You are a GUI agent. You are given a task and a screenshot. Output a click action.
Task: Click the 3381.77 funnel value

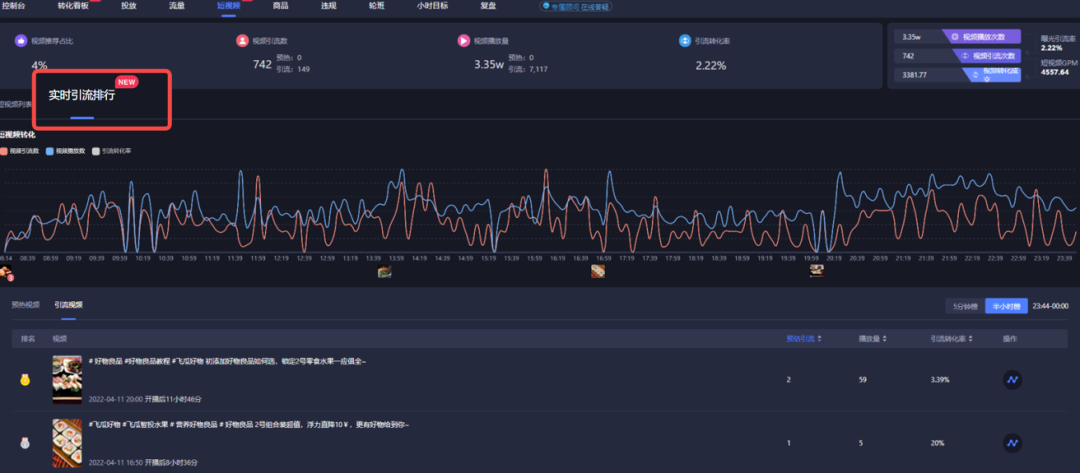pos(915,75)
